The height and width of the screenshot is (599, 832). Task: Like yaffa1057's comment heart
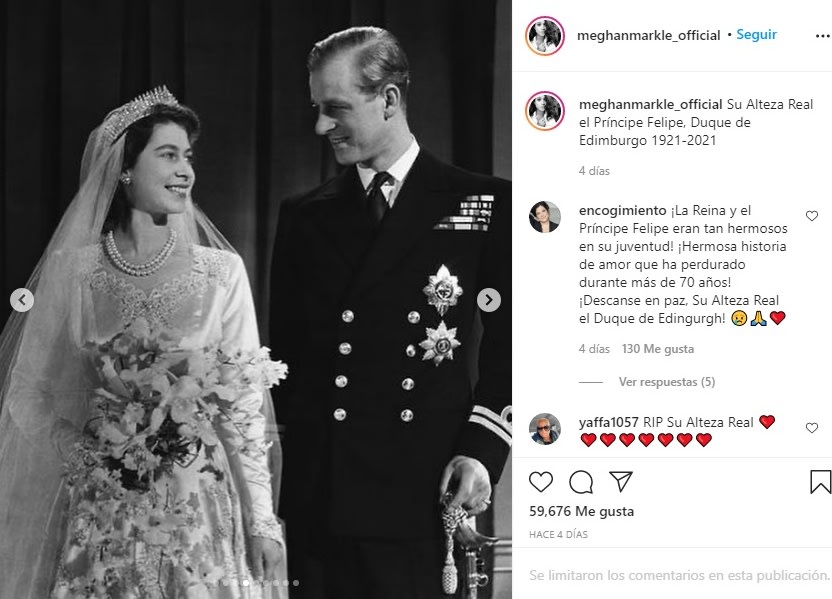point(812,428)
